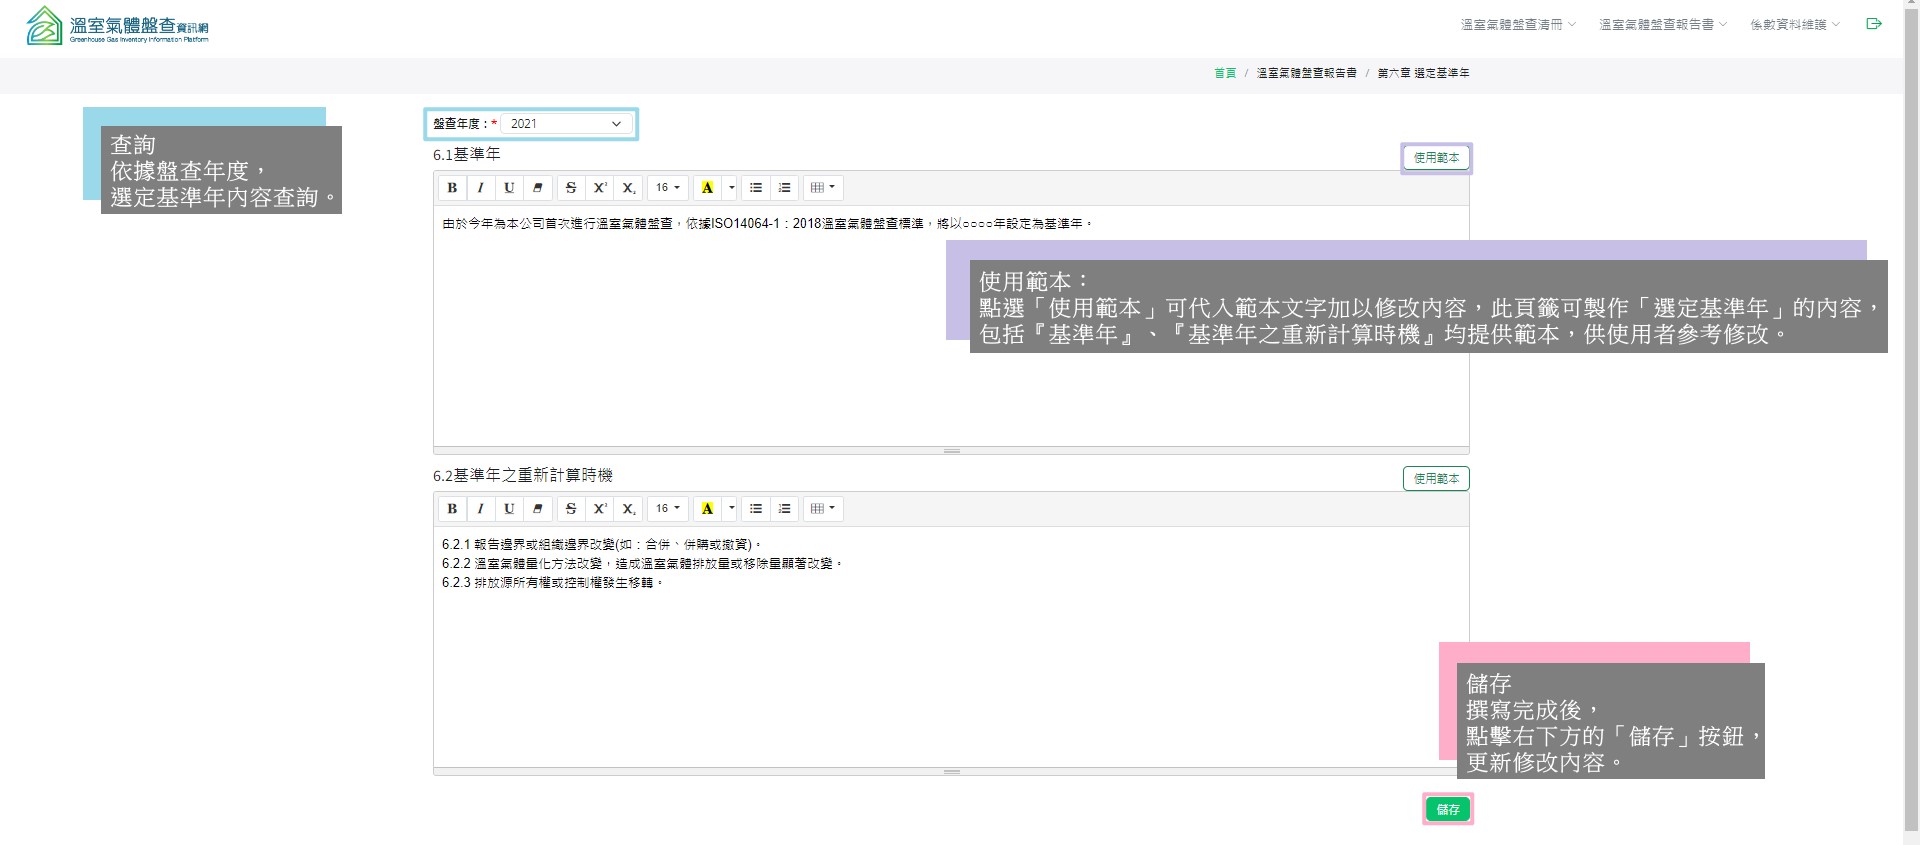The image size is (1920, 845).
Task: Expand color options arrow in 6.1 editor
Action: (x=732, y=188)
